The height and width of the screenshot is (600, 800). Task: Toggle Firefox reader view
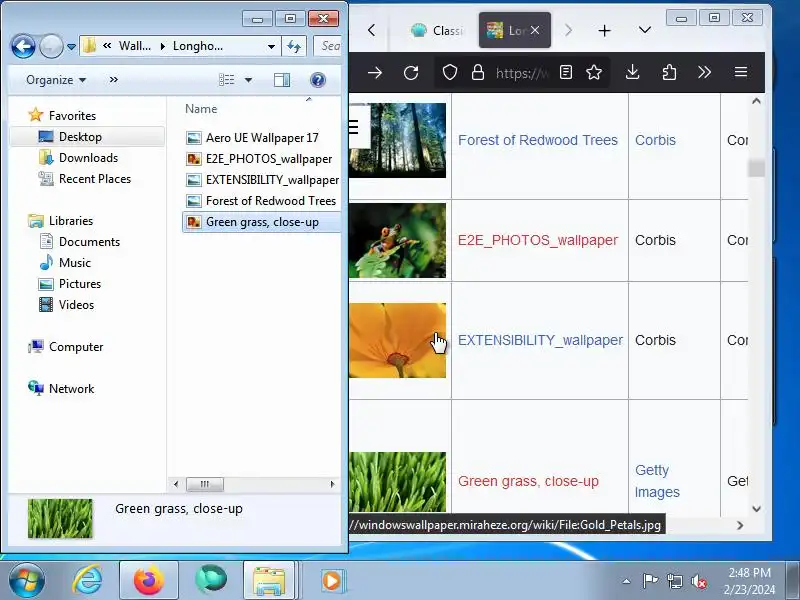[566, 72]
